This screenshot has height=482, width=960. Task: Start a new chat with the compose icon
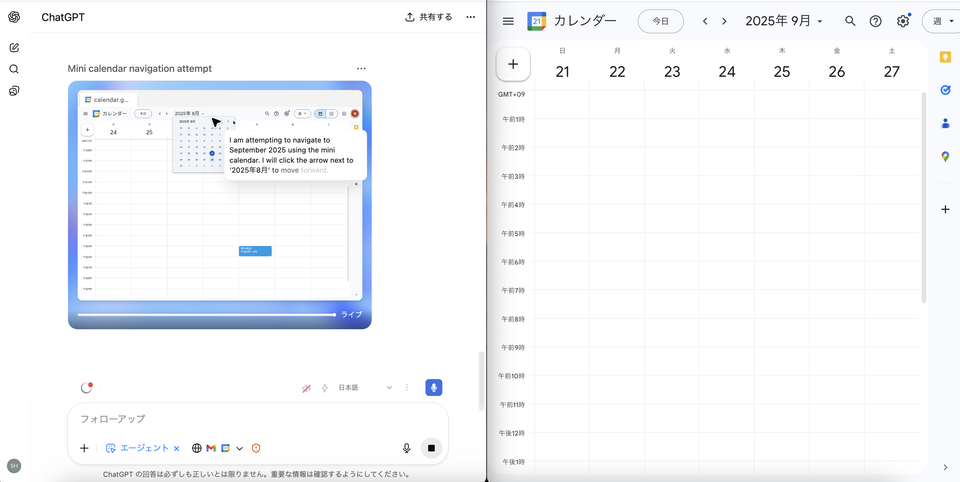pyautogui.click(x=14, y=47)
